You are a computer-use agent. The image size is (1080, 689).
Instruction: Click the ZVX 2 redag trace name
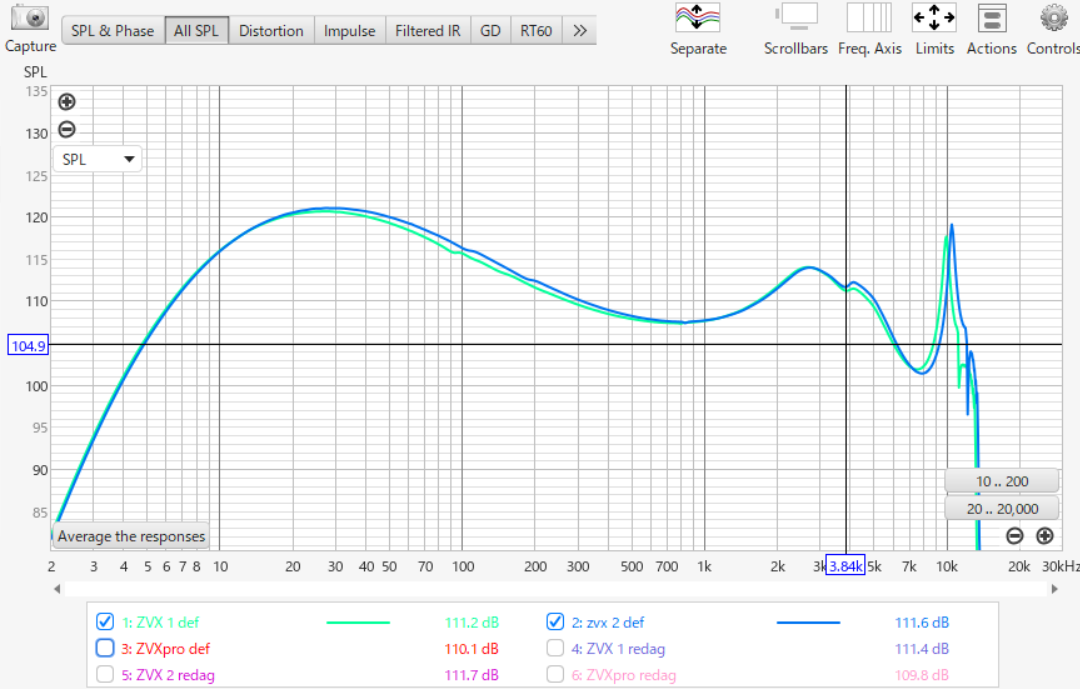coord(168,675)
